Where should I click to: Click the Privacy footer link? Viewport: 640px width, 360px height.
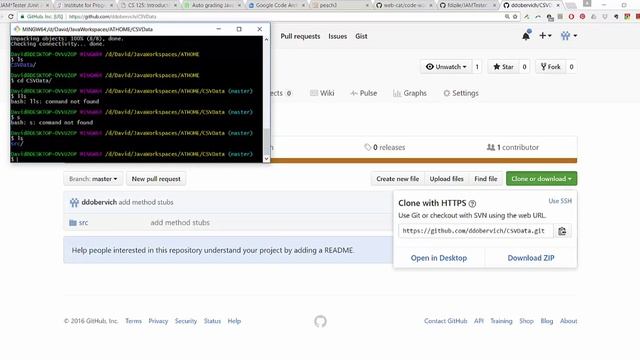pyautogui.click(x=158, y=321)
